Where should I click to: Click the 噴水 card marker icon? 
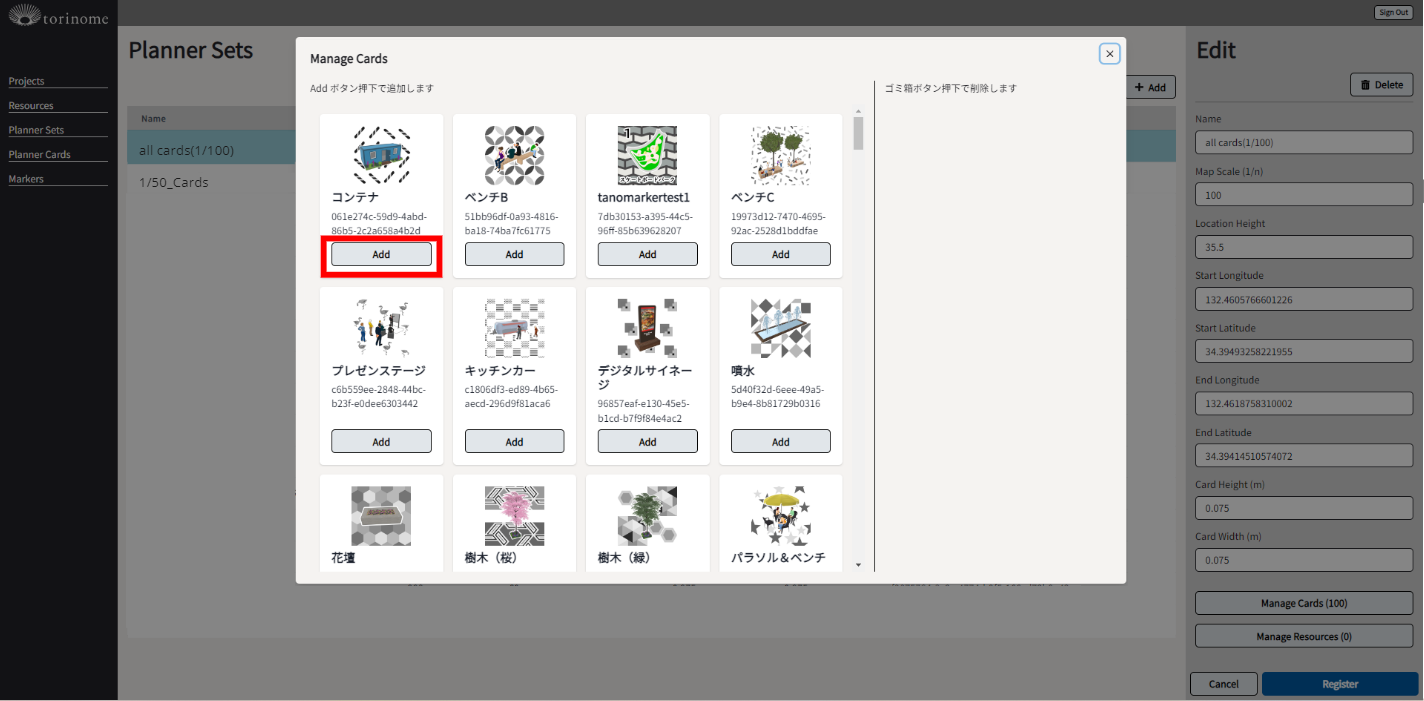point(780,328)
